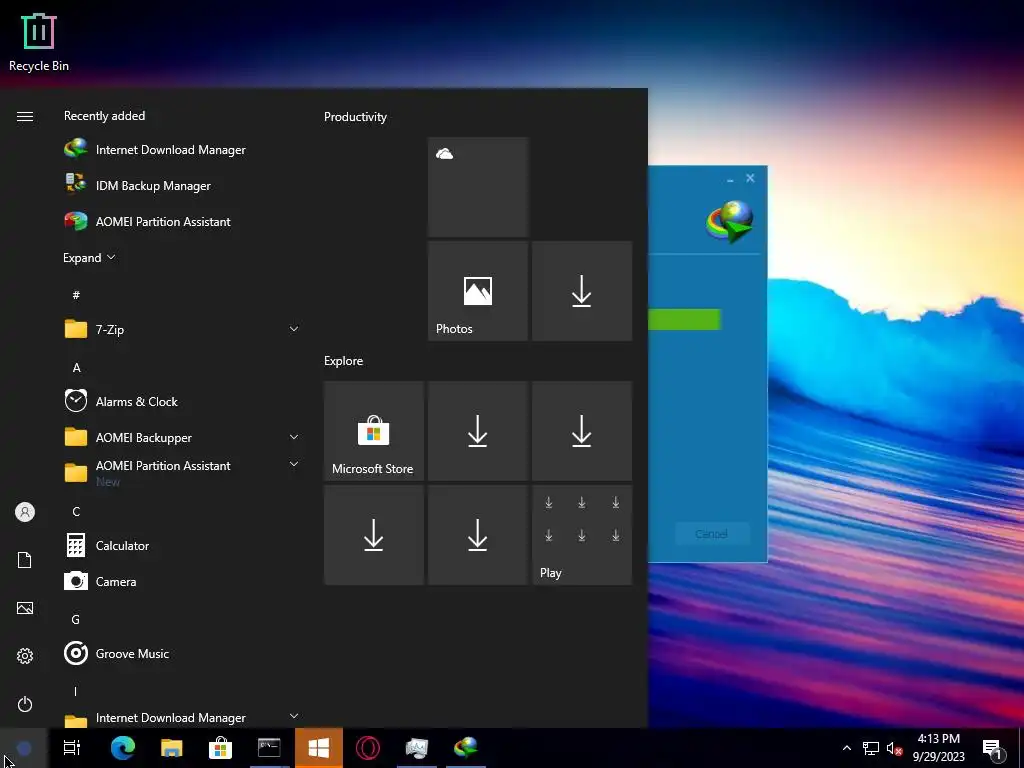Expand AOMEI Partition Assistant folder marked New
The height and width of the screenshot is (768, 1024).
294,464
